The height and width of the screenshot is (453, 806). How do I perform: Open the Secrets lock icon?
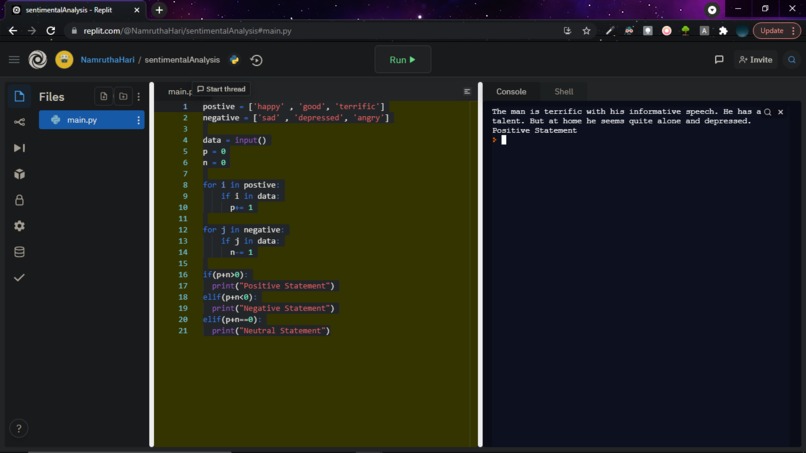pos(20,200)
